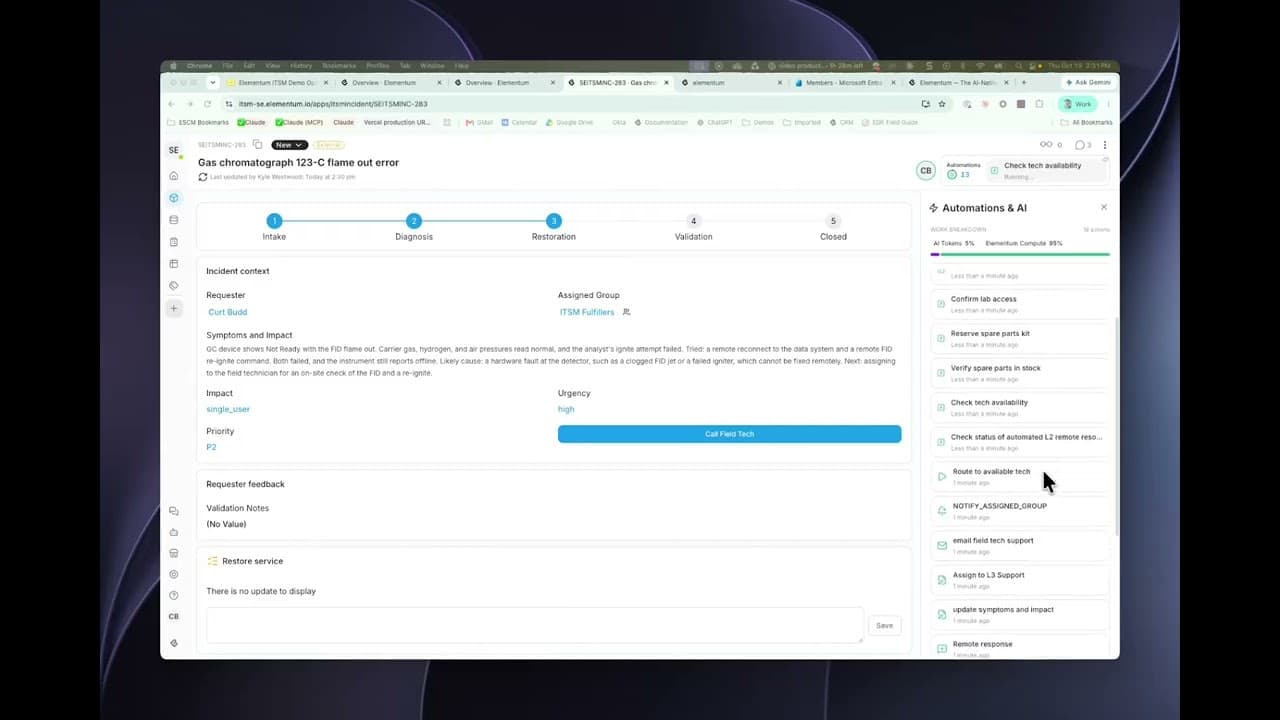
Task: Open the Curt Budd requester link
Action: pyautogui.click(x=228, y=312)
